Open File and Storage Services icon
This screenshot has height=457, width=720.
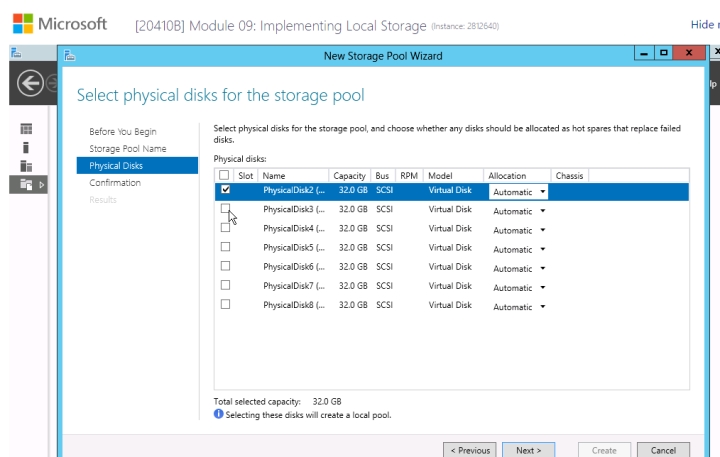pyautogui.click(x=26, y=184)
